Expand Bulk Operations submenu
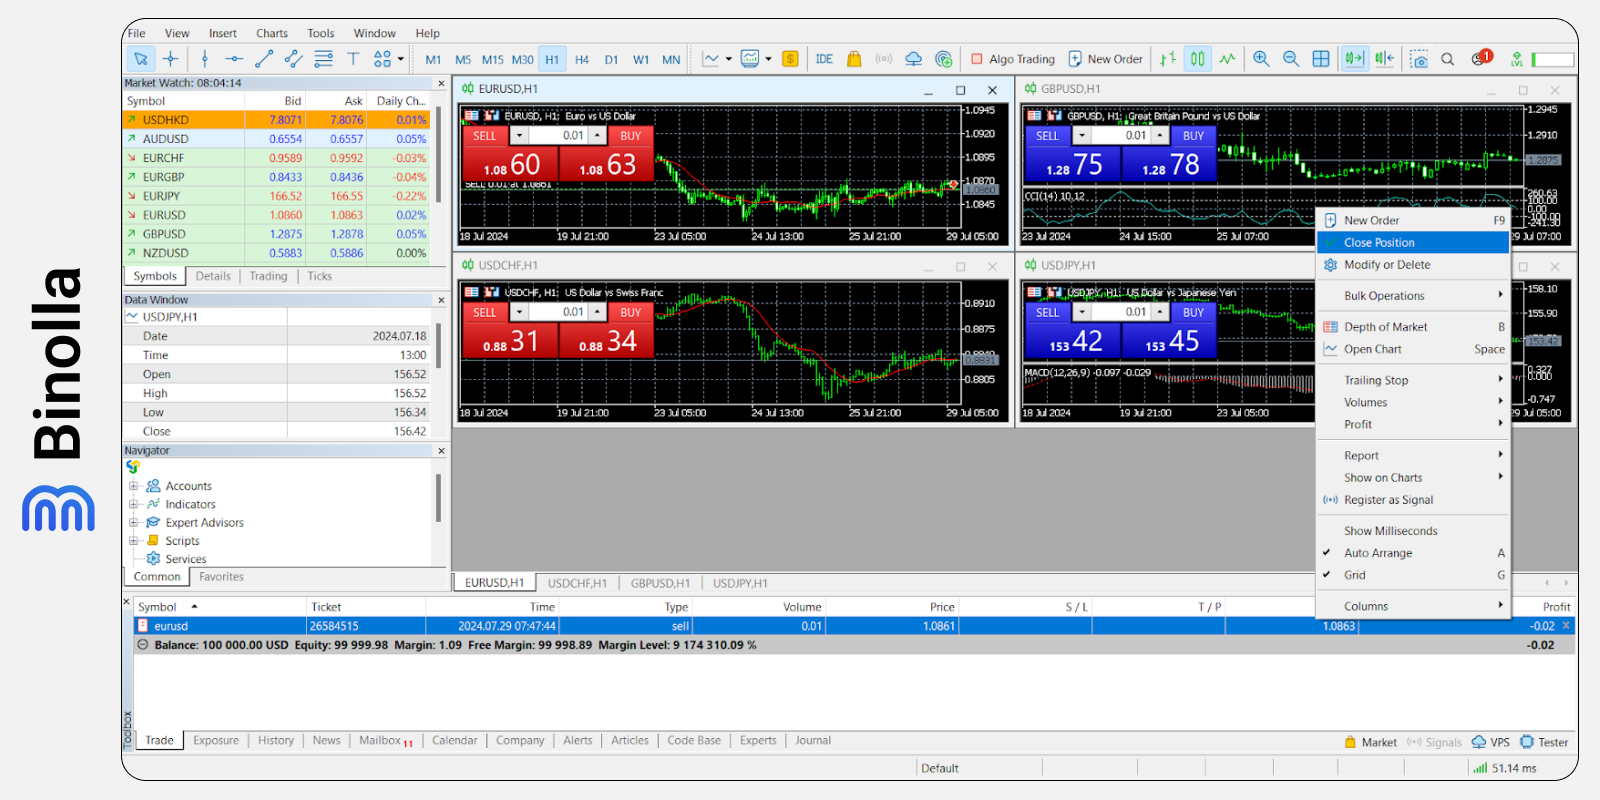 [1412, 296]
